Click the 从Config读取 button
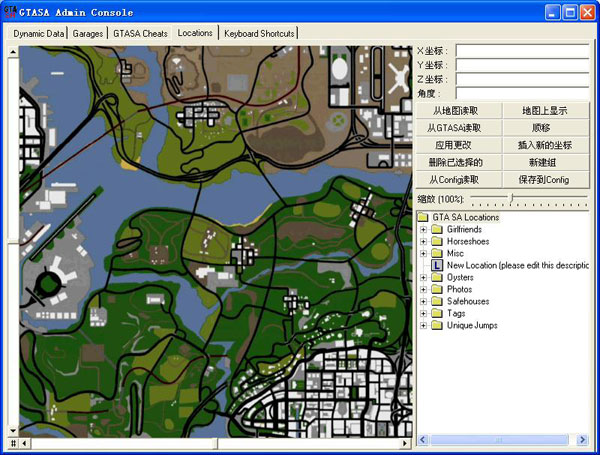The width and height of the screenshot is (600, 455). [459, 180]
